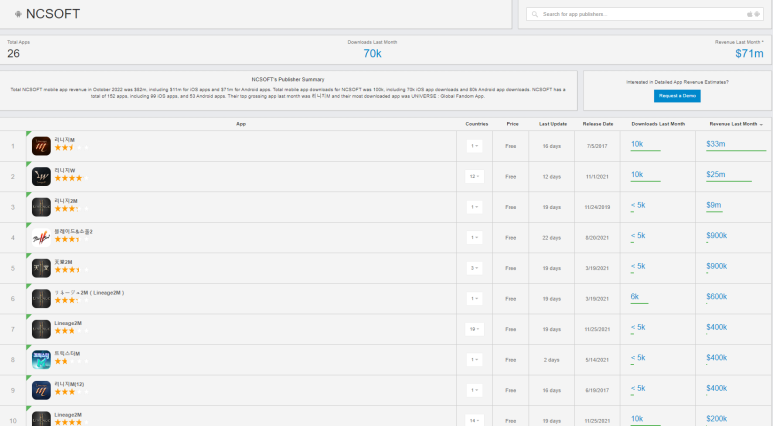Open the 天堂2M app icon in rank 5
Viewport: 773px width, 426px height.
[41, 268]
